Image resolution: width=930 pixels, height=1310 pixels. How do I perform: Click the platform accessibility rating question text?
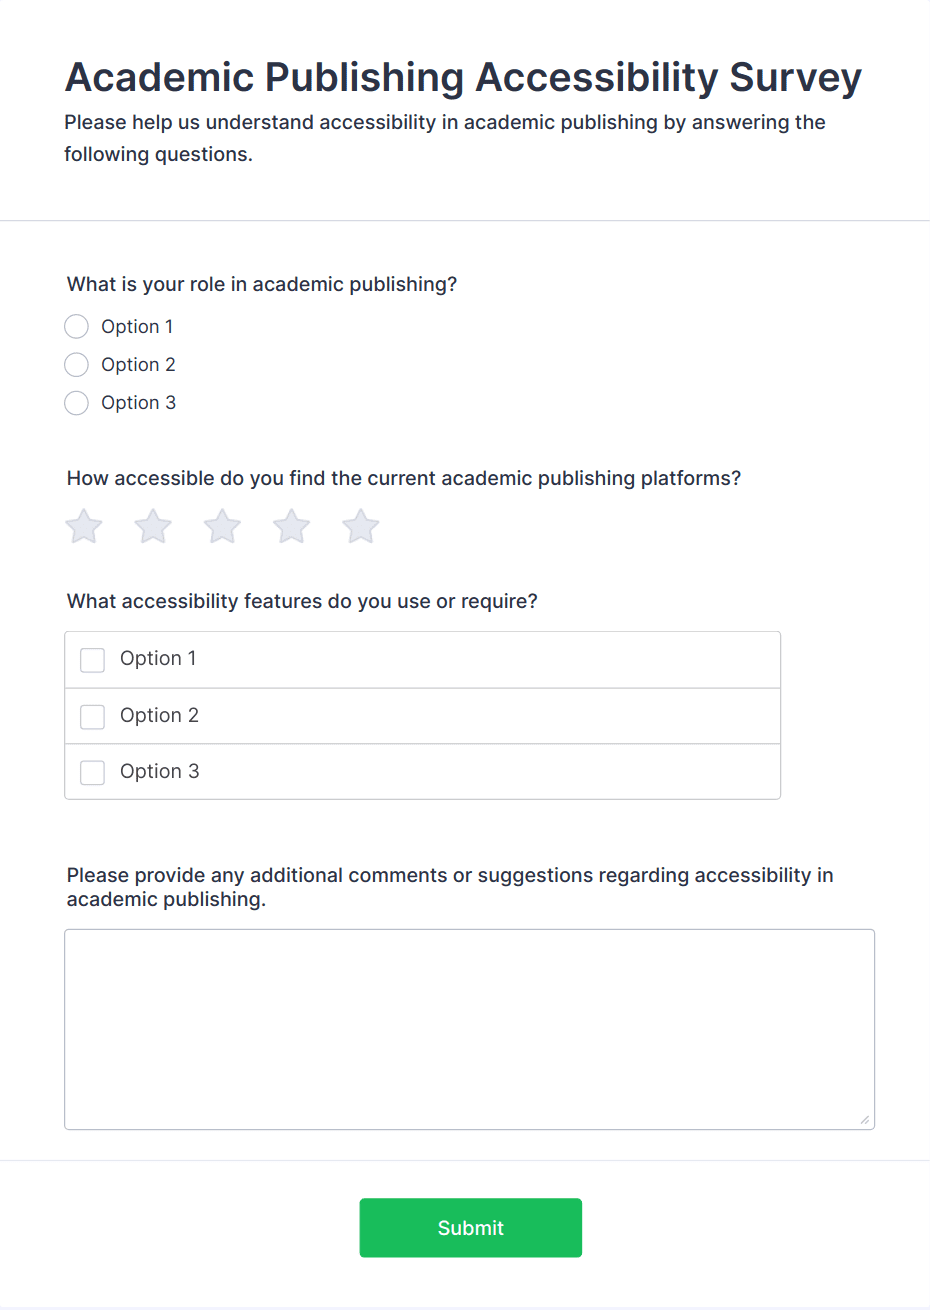404,478
